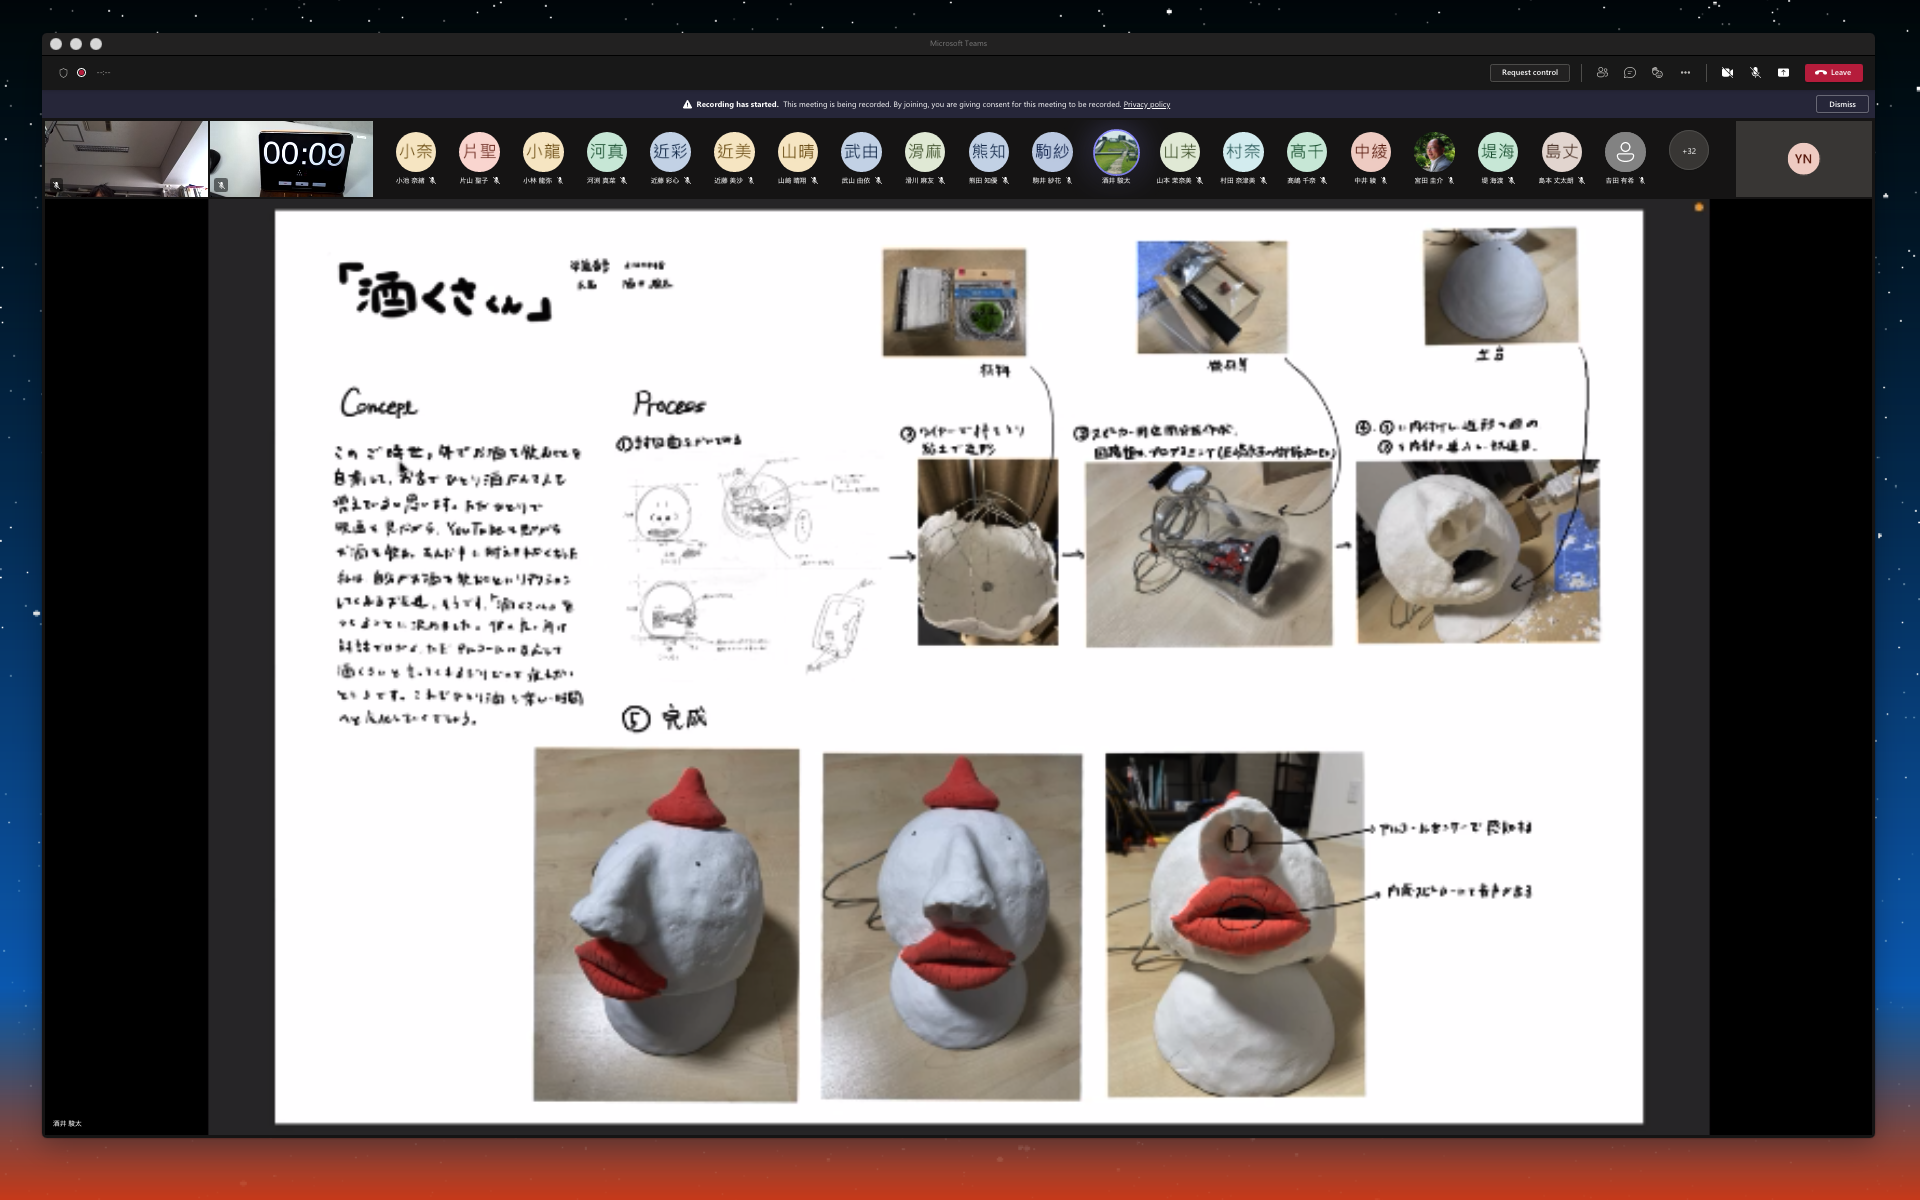
Task: Click the 宮田 photo avatar
Action: [1434, 152]
